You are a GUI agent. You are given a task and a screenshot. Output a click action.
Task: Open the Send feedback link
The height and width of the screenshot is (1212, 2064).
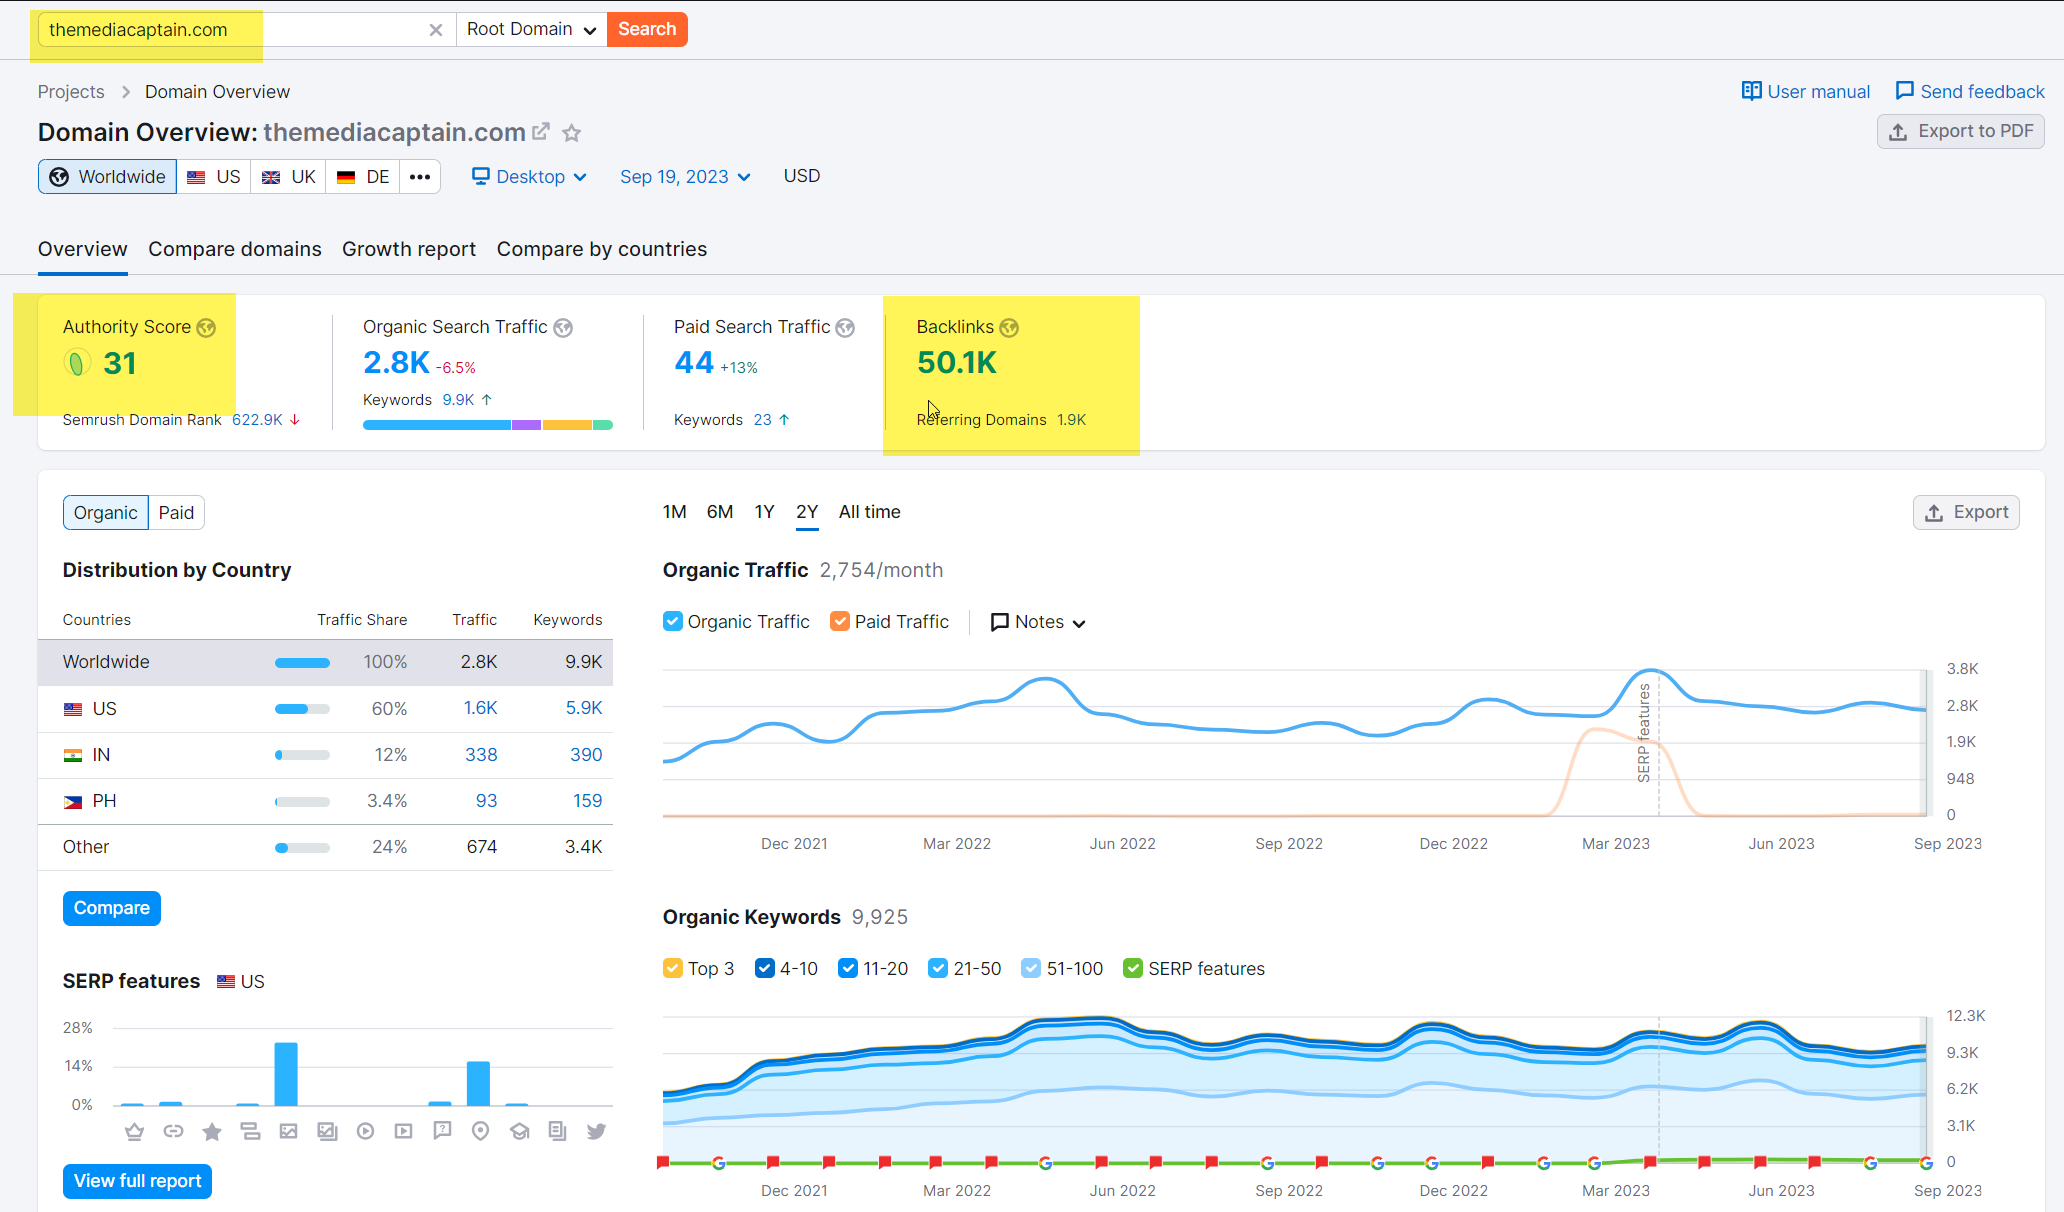[x=1970, y=92]
